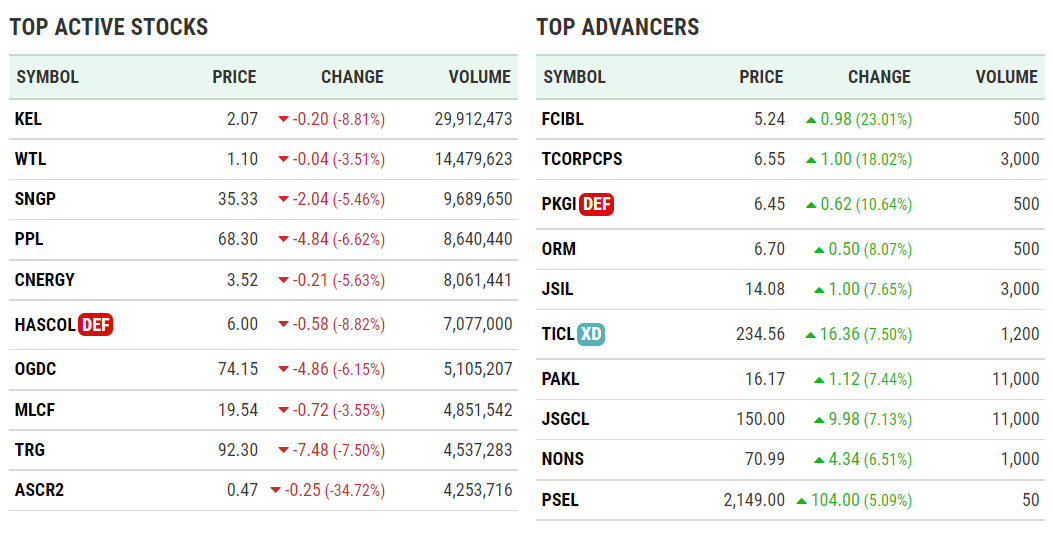Click the red down arrow beside ASCR2 change
This screenshot has height=534, width=1053.
[275, 490]
